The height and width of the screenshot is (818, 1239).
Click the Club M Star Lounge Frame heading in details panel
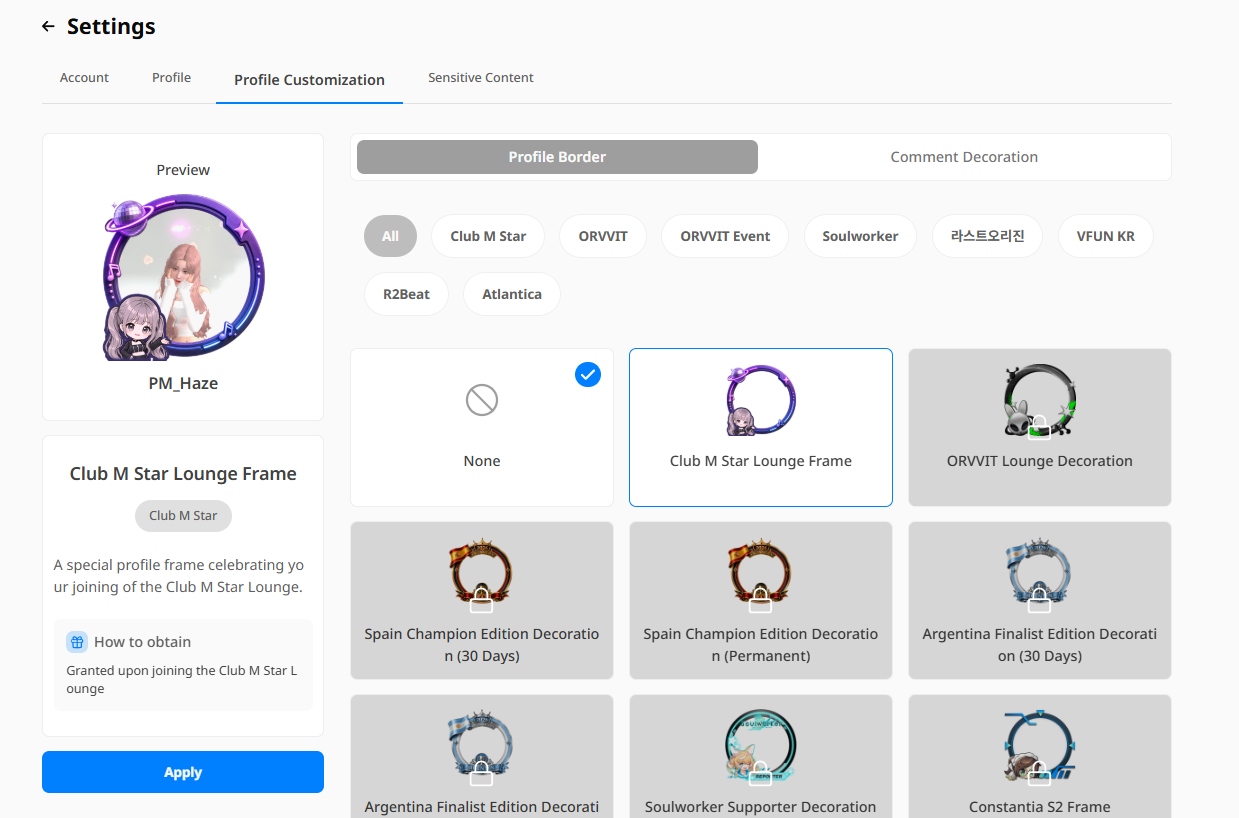coord(183,474)
